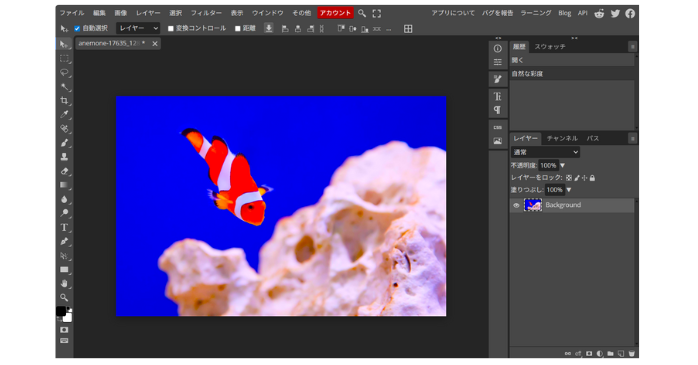
Task: Click the search magnifier in menu bar
Action: [x=362, y=13]
